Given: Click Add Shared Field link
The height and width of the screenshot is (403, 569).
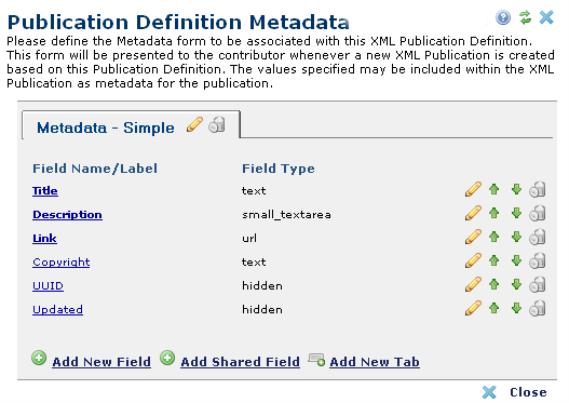Looking at the screenshot, I should click(x=240, y=362).
